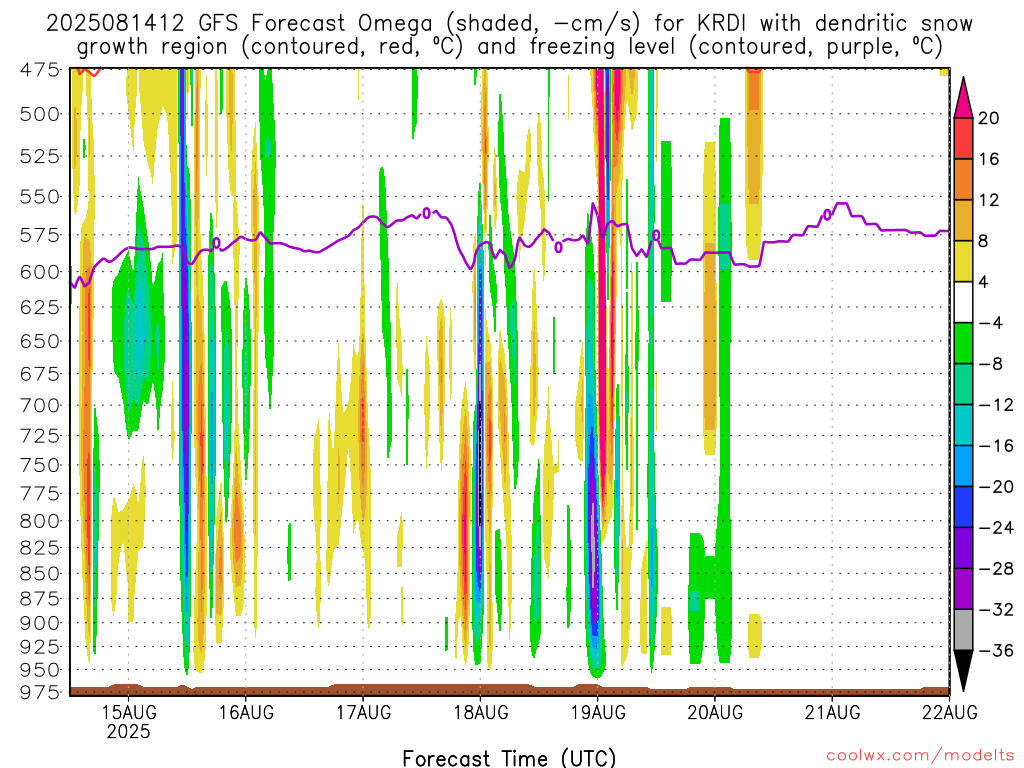
Task: Click the 20AUG time axis label
Action: click(715, 712)
